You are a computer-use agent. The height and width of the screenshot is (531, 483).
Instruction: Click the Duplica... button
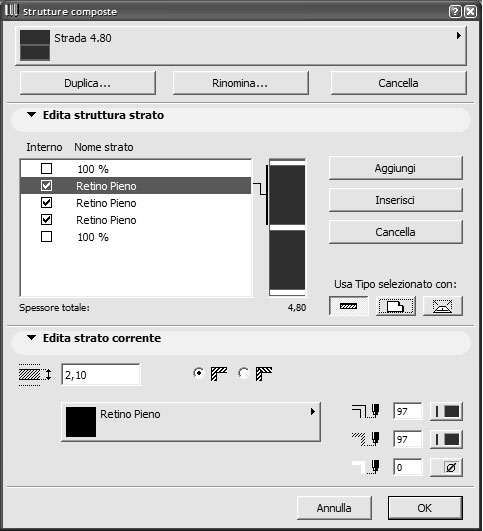click(88, 83)
